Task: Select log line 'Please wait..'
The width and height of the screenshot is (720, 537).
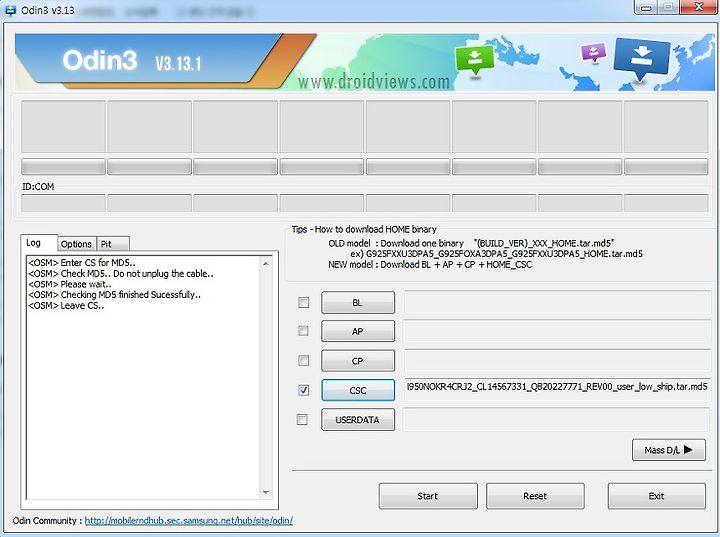Action: tap(70, 284)
